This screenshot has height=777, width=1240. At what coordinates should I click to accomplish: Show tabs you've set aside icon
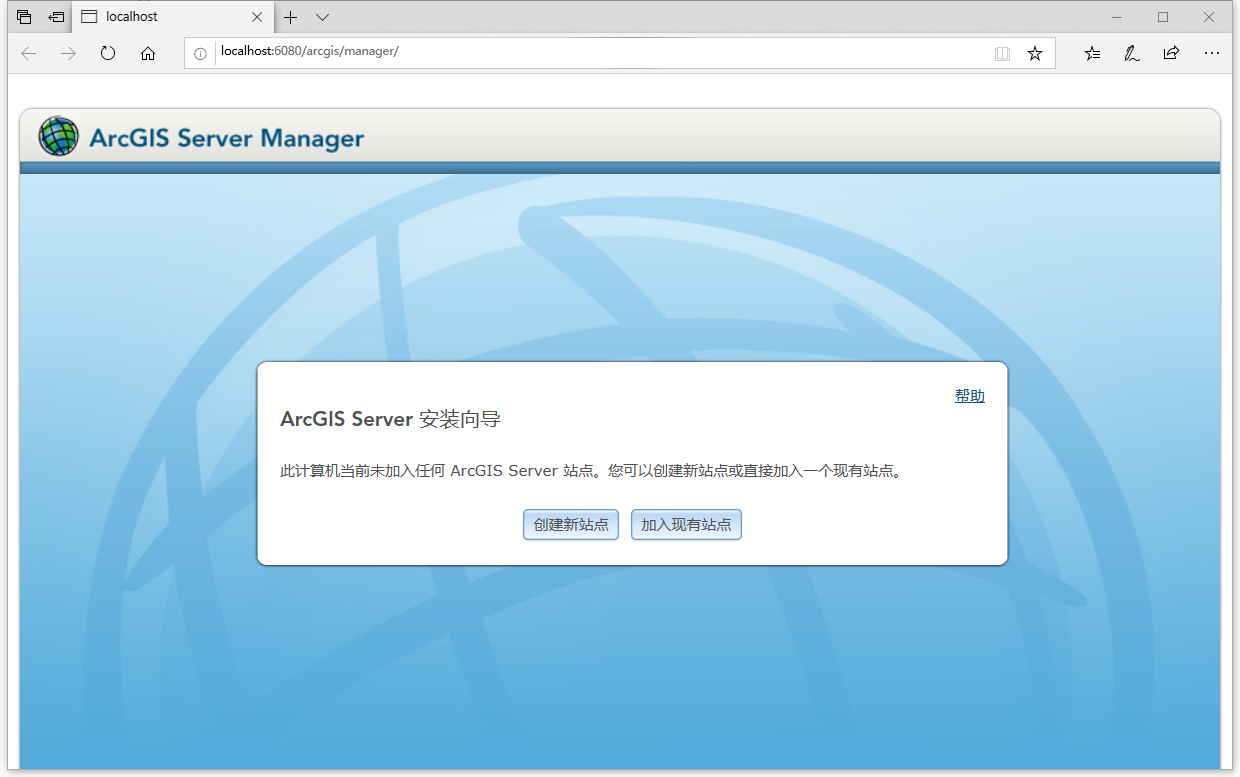24,17
